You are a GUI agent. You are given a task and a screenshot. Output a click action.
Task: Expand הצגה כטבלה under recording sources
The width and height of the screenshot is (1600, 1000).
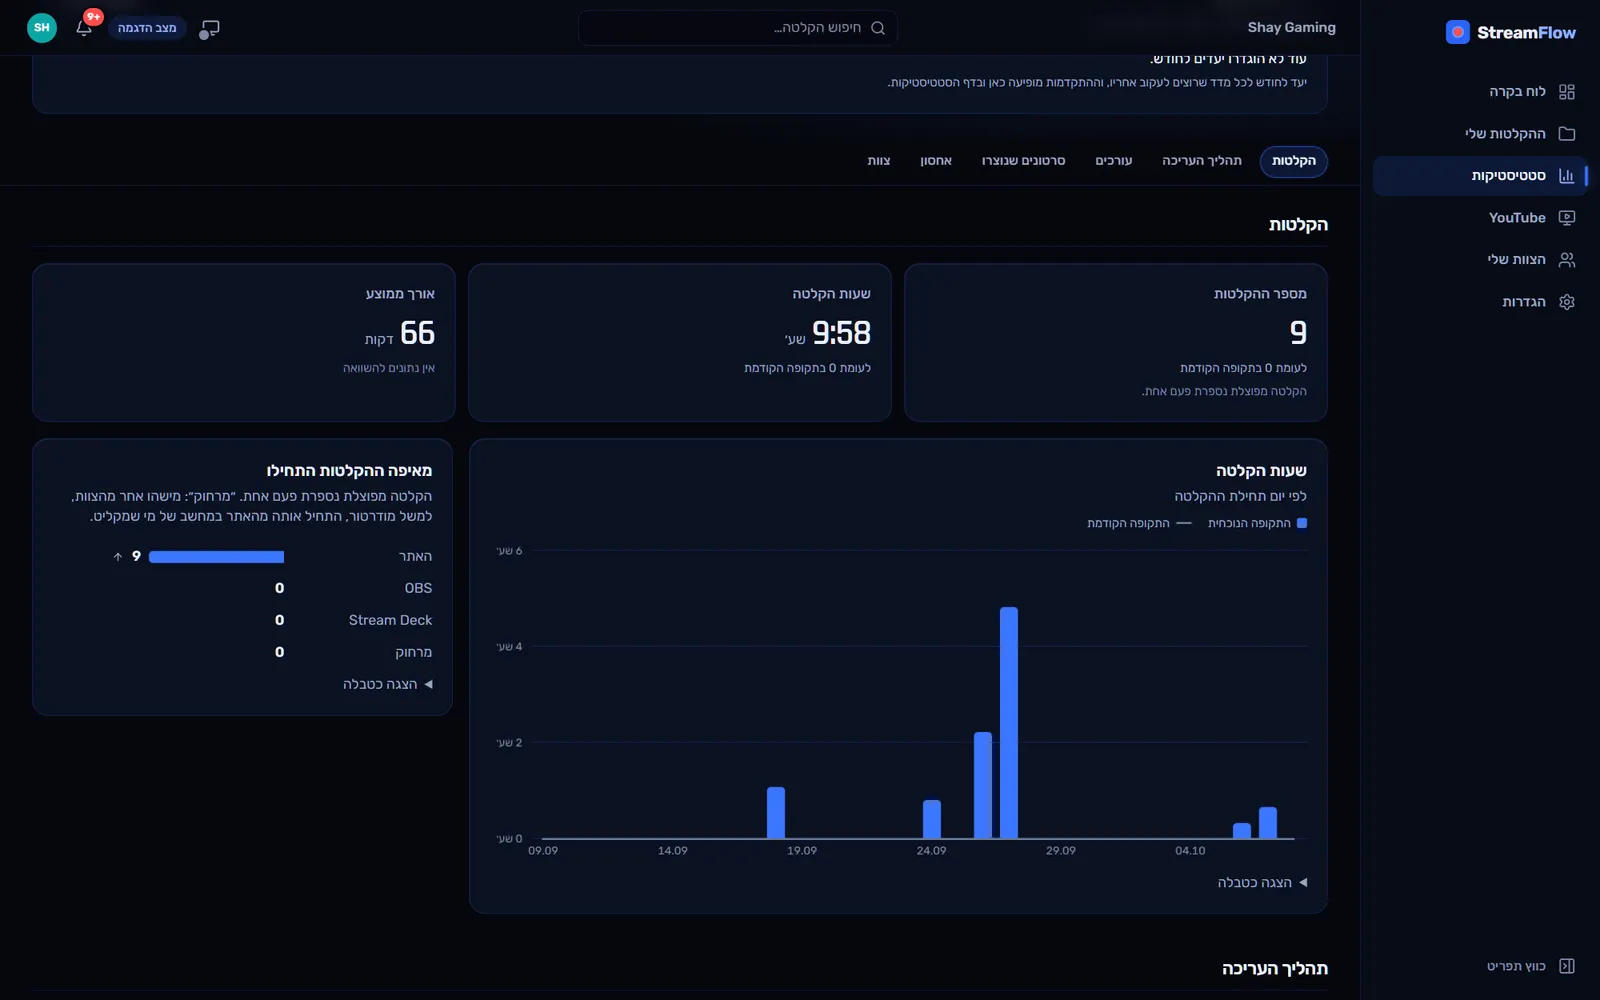(387, 684)
